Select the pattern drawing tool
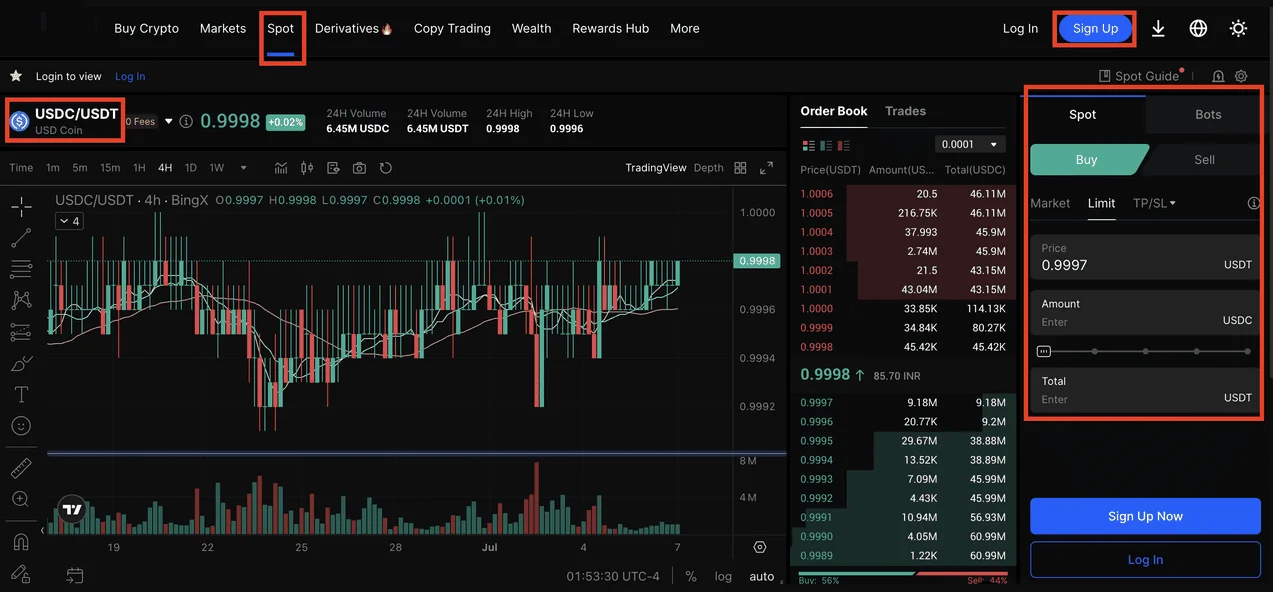This screenshot has width=1273, height=592. point(21,300)
